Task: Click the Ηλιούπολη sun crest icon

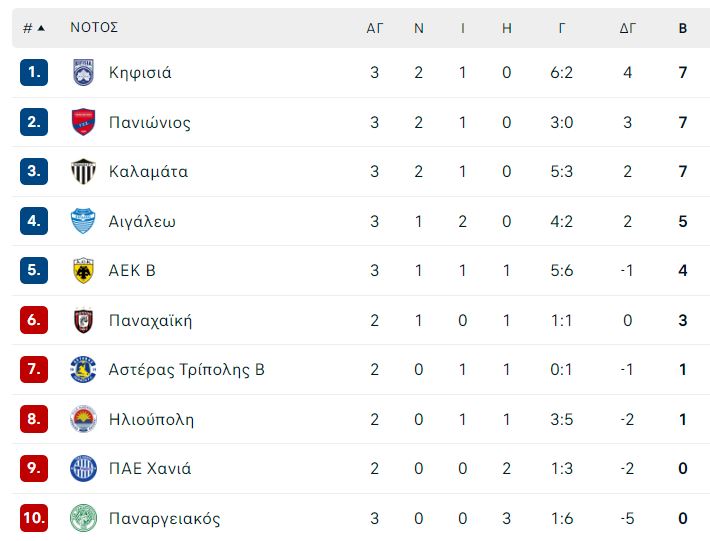Action: [x=83, y=419]
